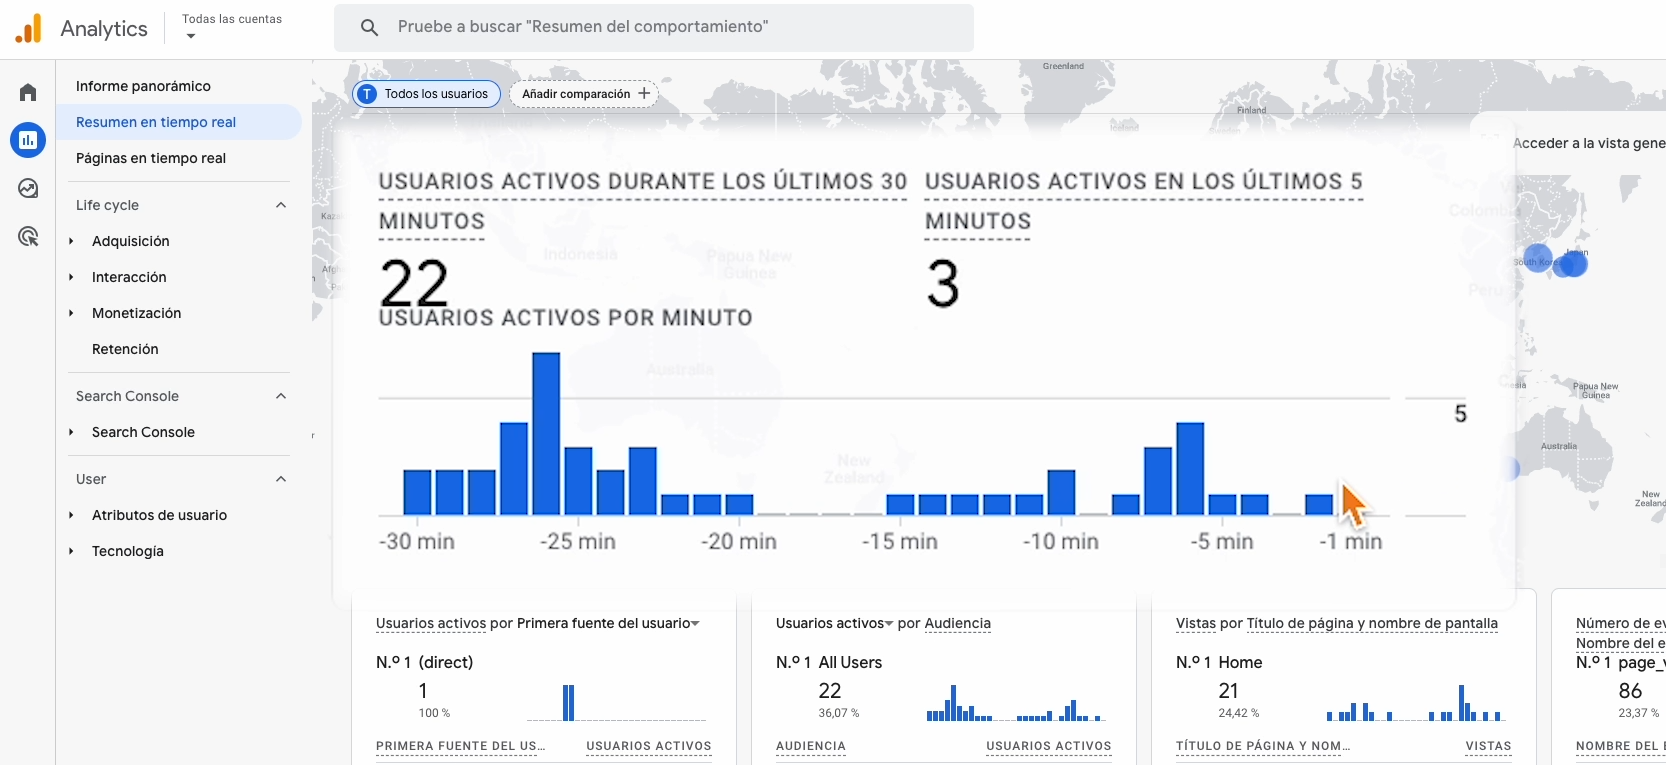1666x765 pixels.
Task: Expand the Monetización tree arrow
Action: tap(71, 313)
